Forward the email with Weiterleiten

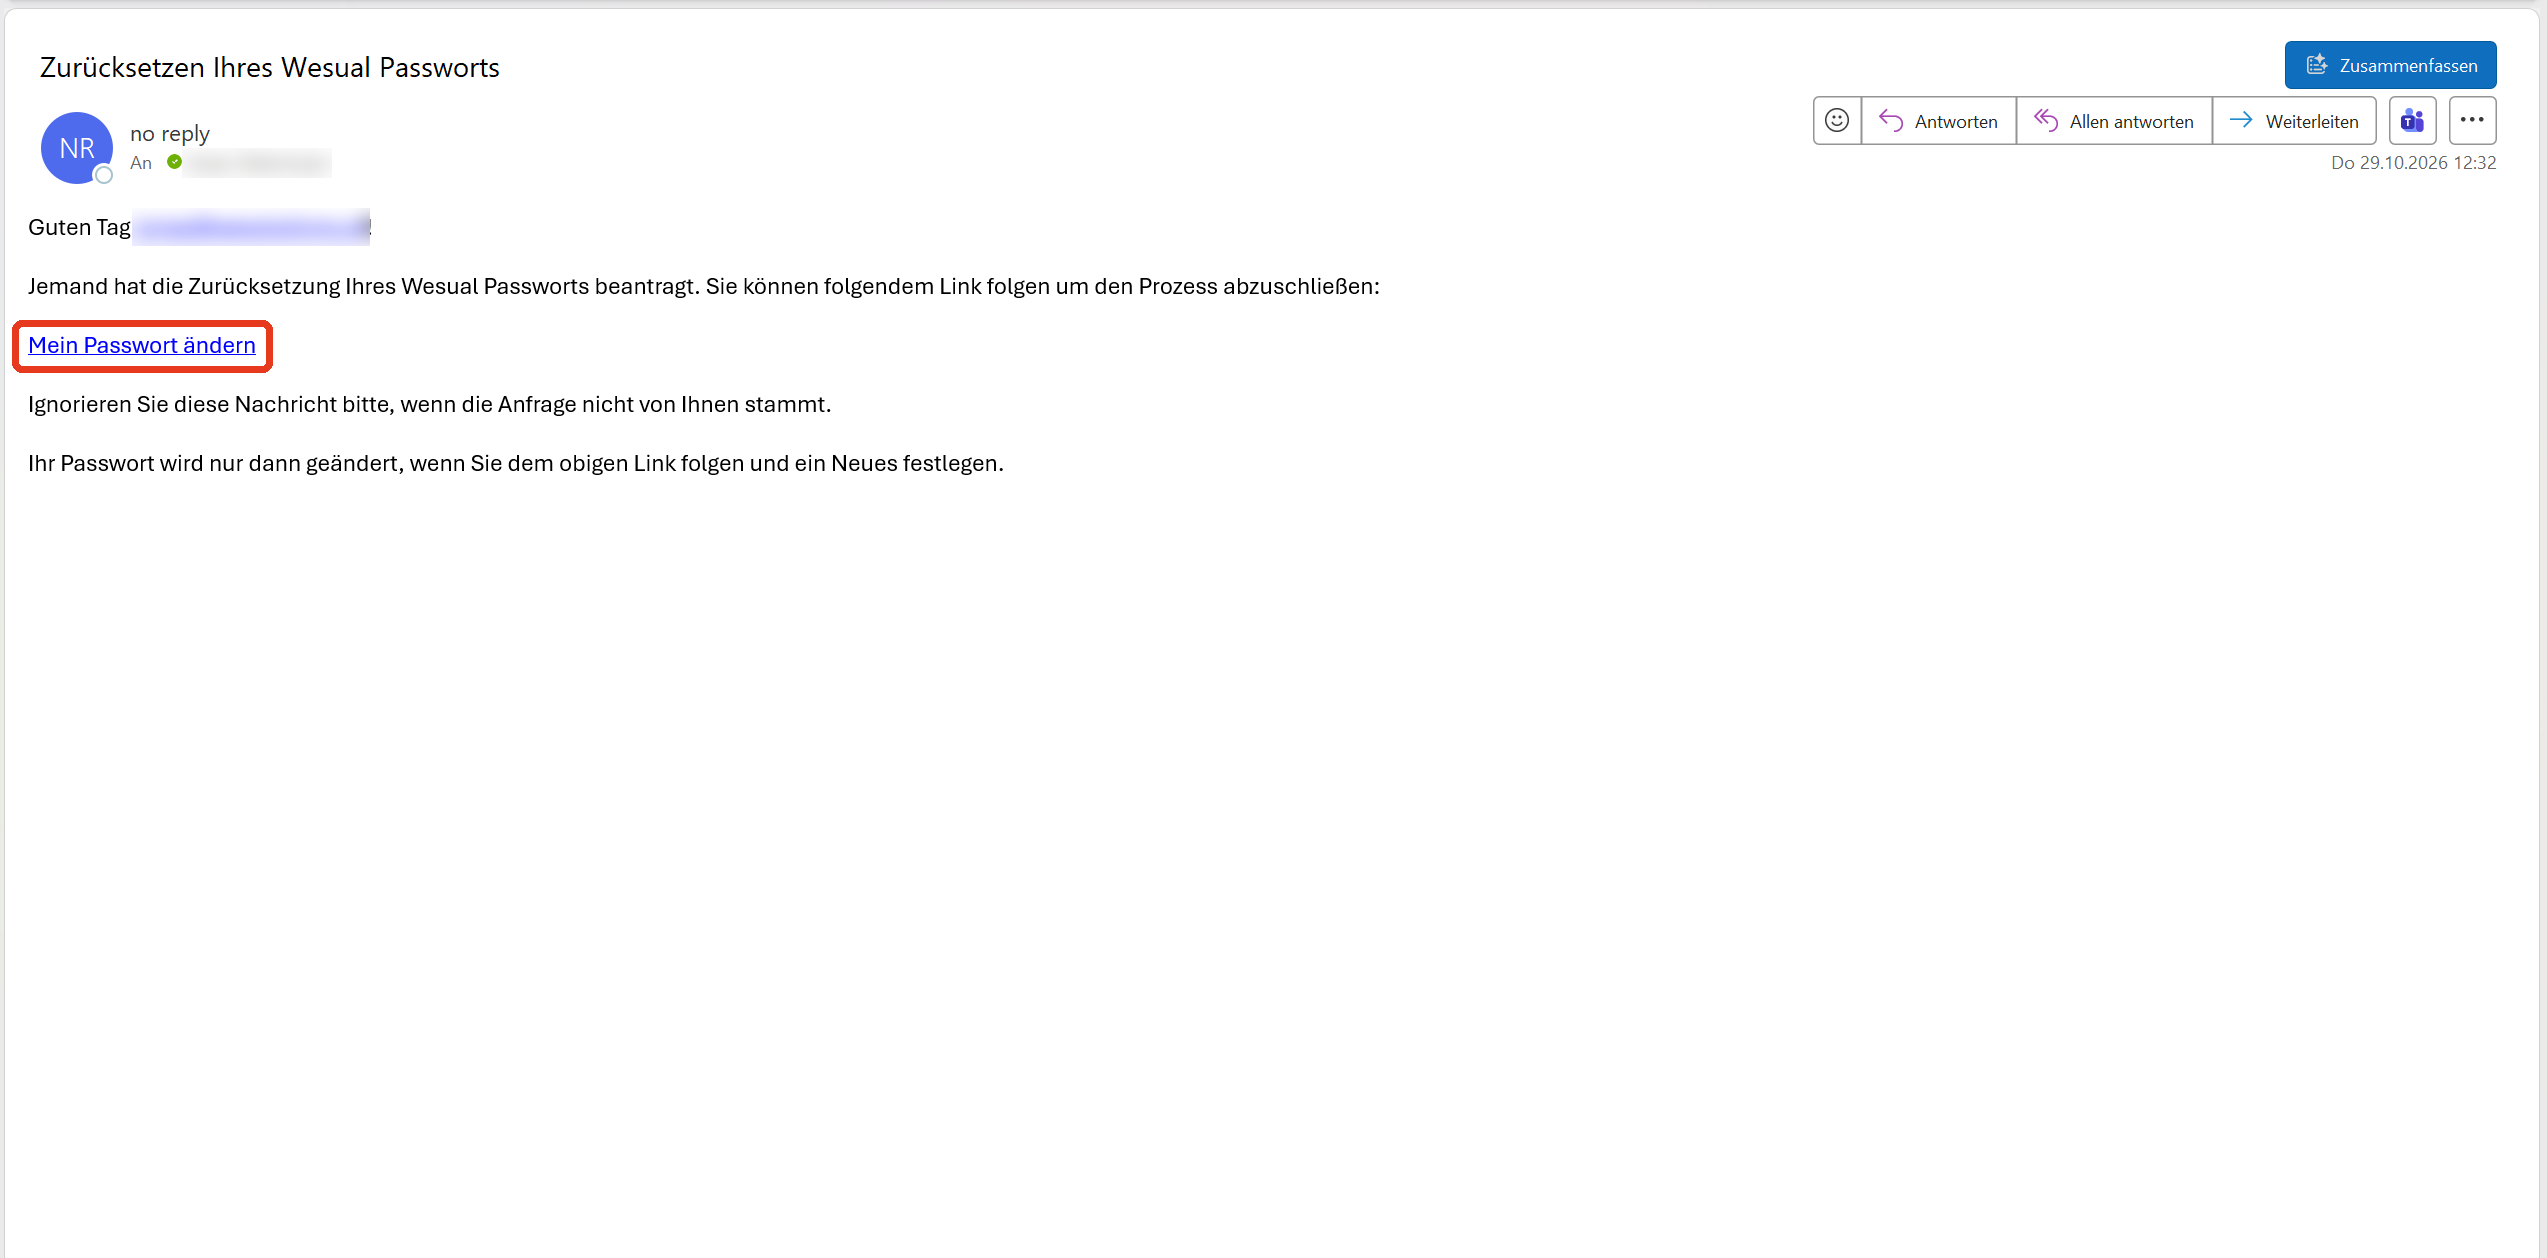click(x=2294, y=121)
